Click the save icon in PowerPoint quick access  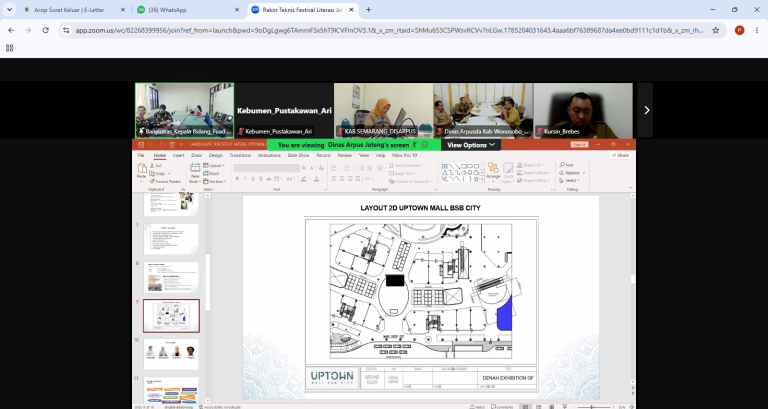pos(141,144)
